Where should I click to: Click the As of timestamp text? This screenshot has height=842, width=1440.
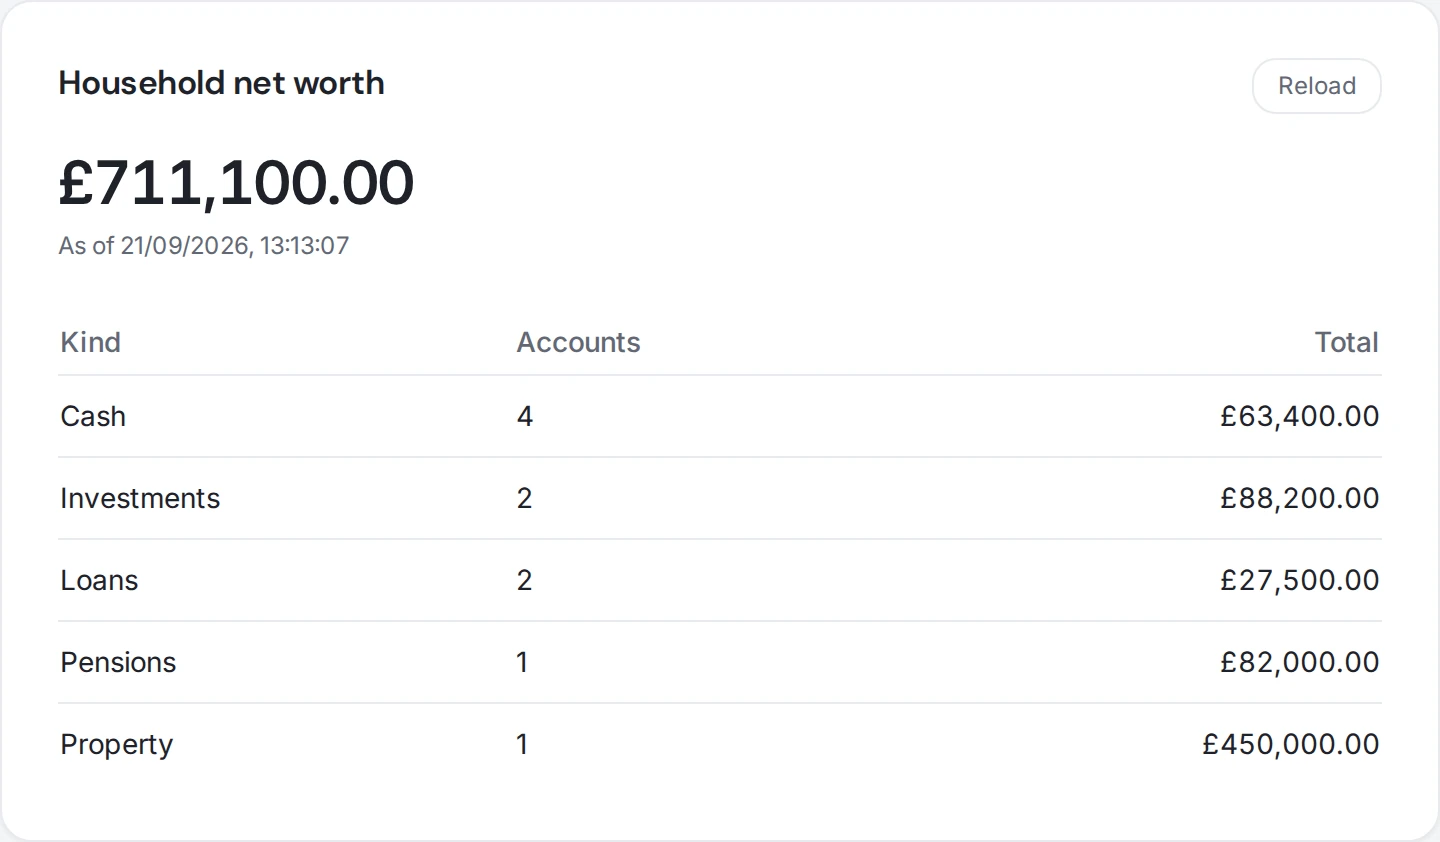pyautogui.click(x=204, y=246)
